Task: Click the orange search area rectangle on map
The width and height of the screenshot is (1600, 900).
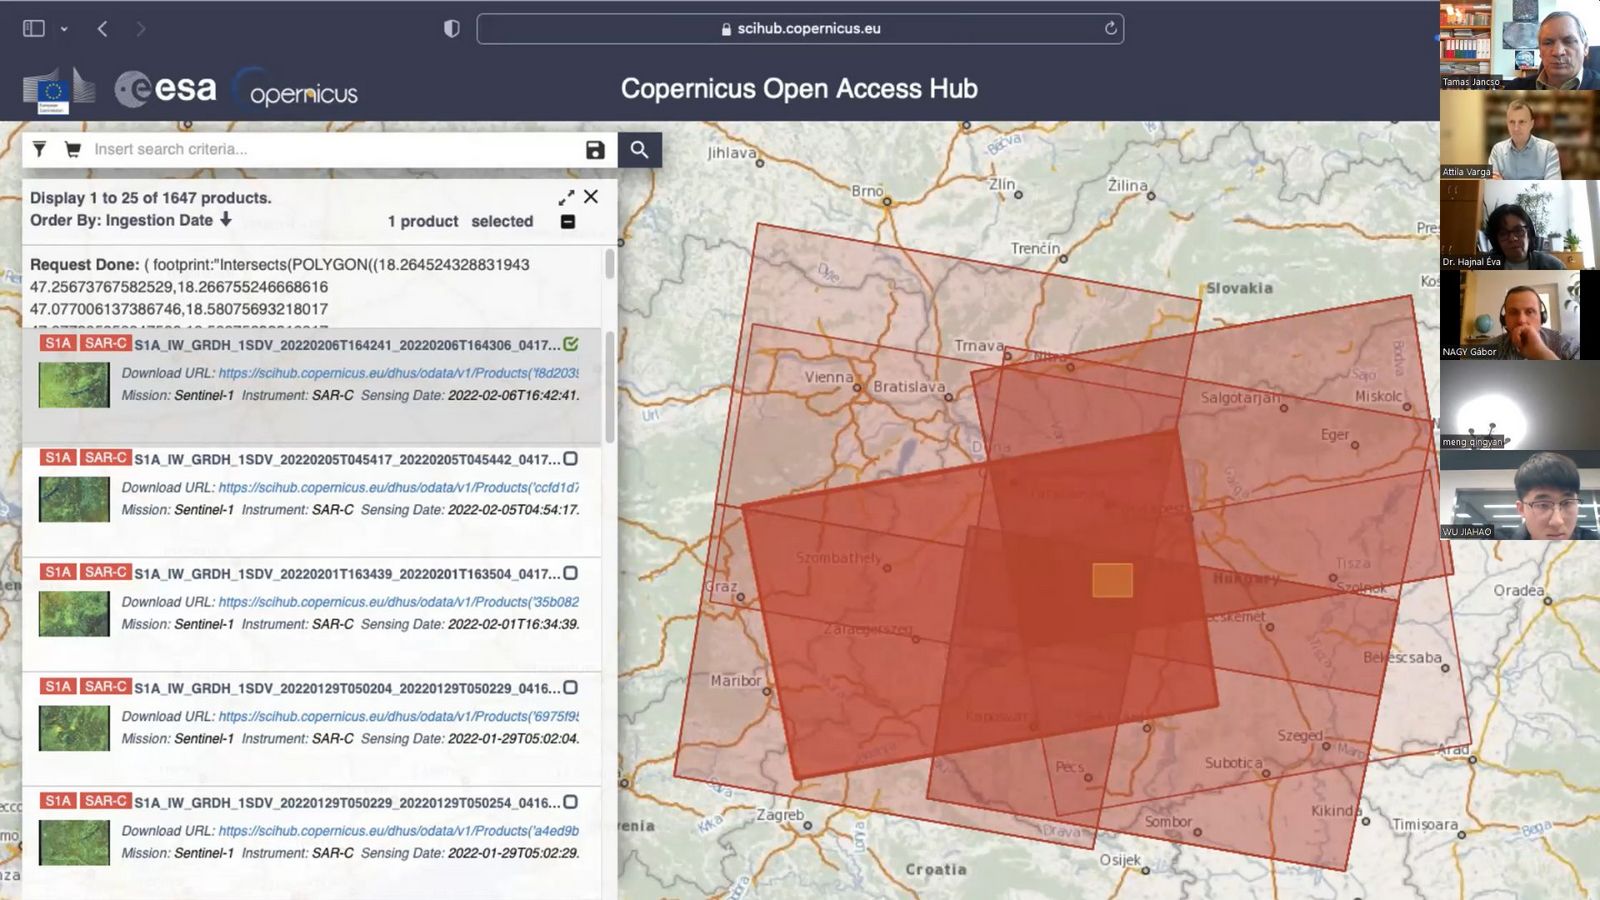Action: tap(1112, 580)
